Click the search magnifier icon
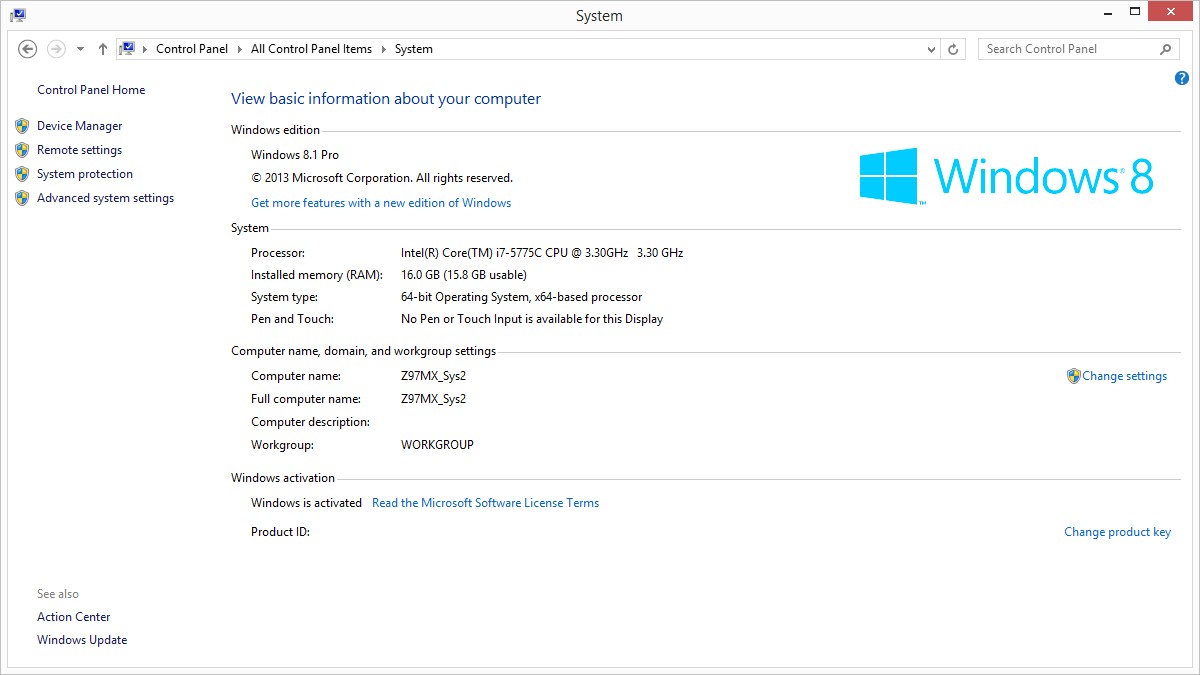The image size is (1200, 675). tap(1166, 49)
